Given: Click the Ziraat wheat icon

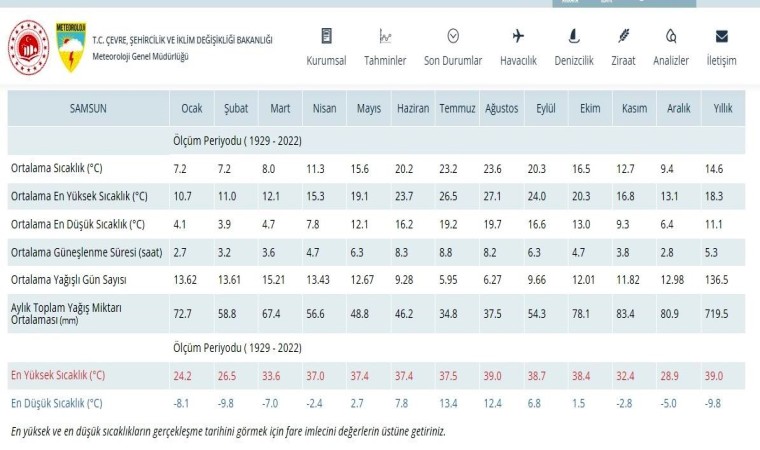Looking at the screenshot, I should coord(623,37).
